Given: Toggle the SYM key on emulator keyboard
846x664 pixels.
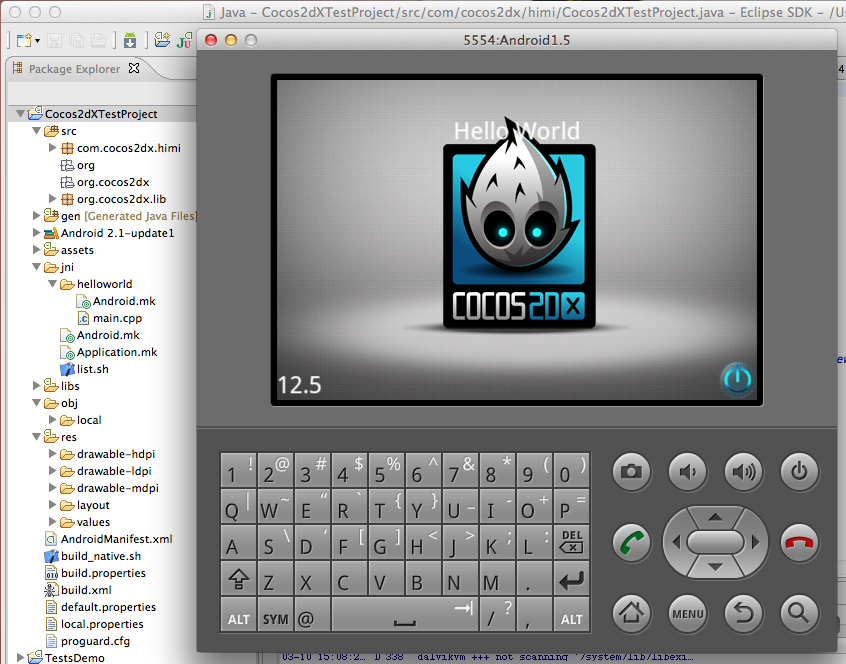Looking at the screenshot, I should 275,614.
